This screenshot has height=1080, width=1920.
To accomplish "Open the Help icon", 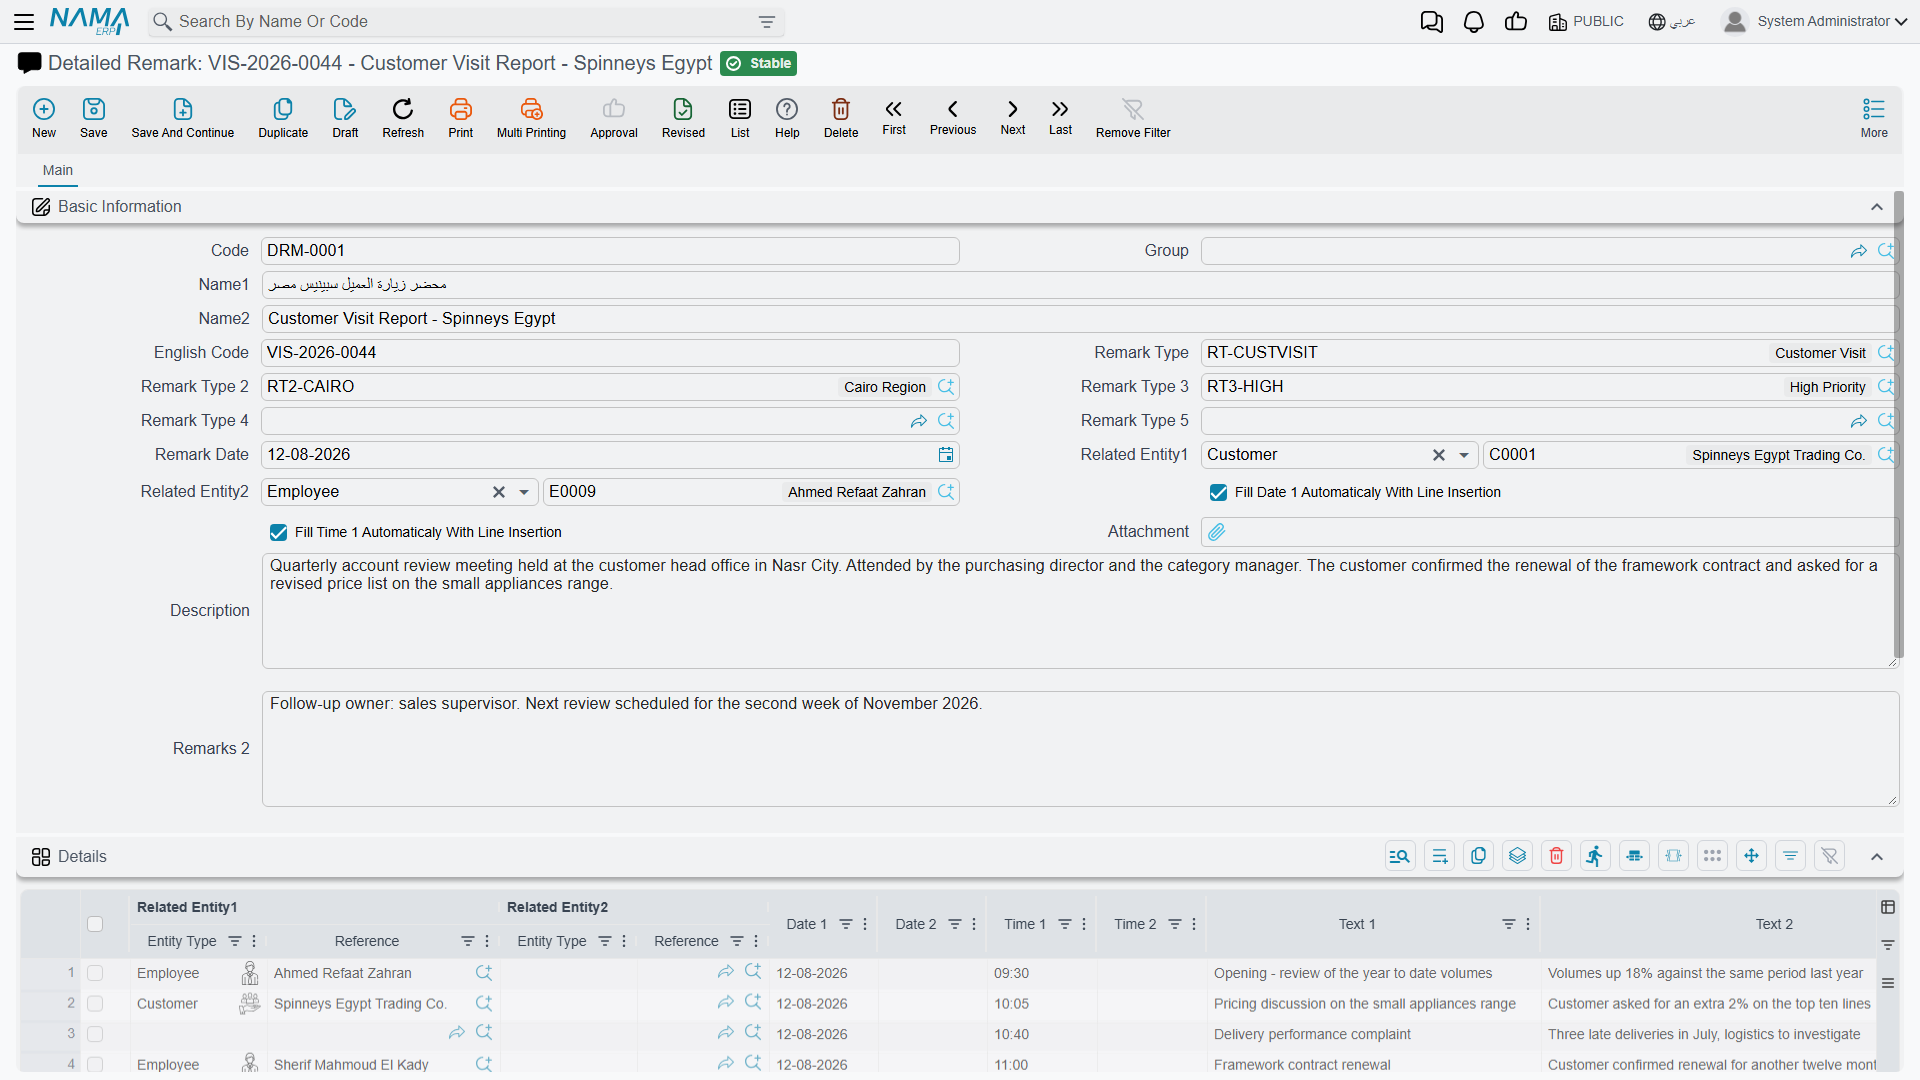I will pos(787,117).
